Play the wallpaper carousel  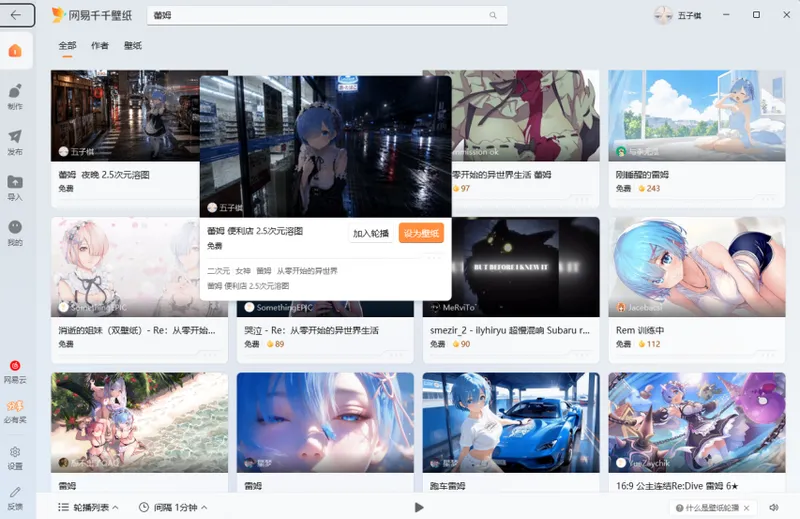coord(419,507)
